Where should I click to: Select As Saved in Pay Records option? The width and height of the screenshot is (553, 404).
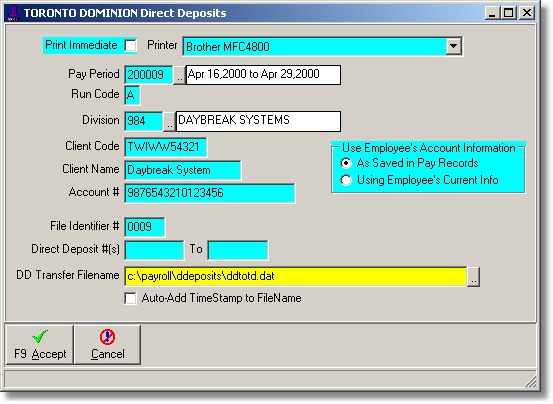pos(346,163)
